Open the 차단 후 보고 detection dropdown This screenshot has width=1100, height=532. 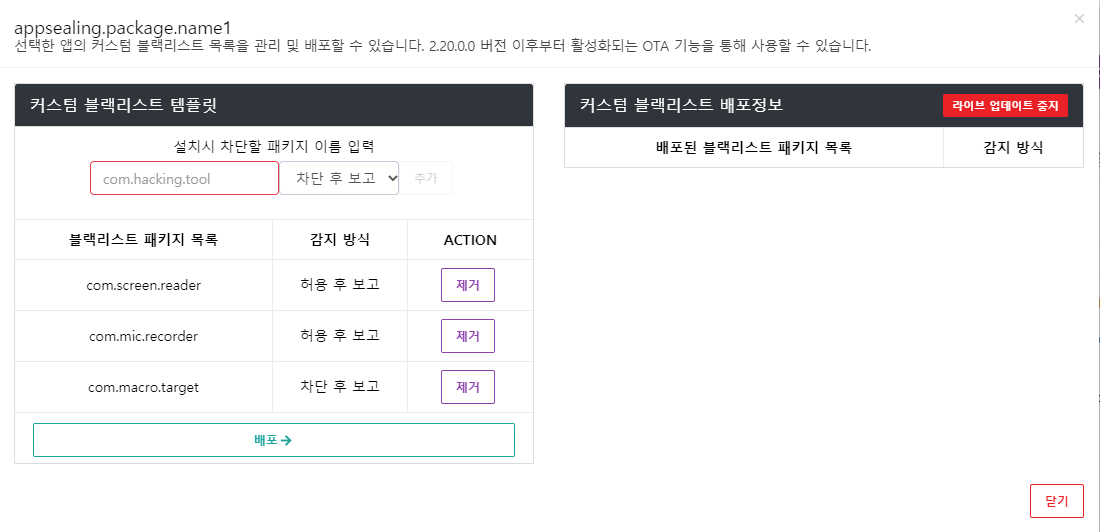339,178
